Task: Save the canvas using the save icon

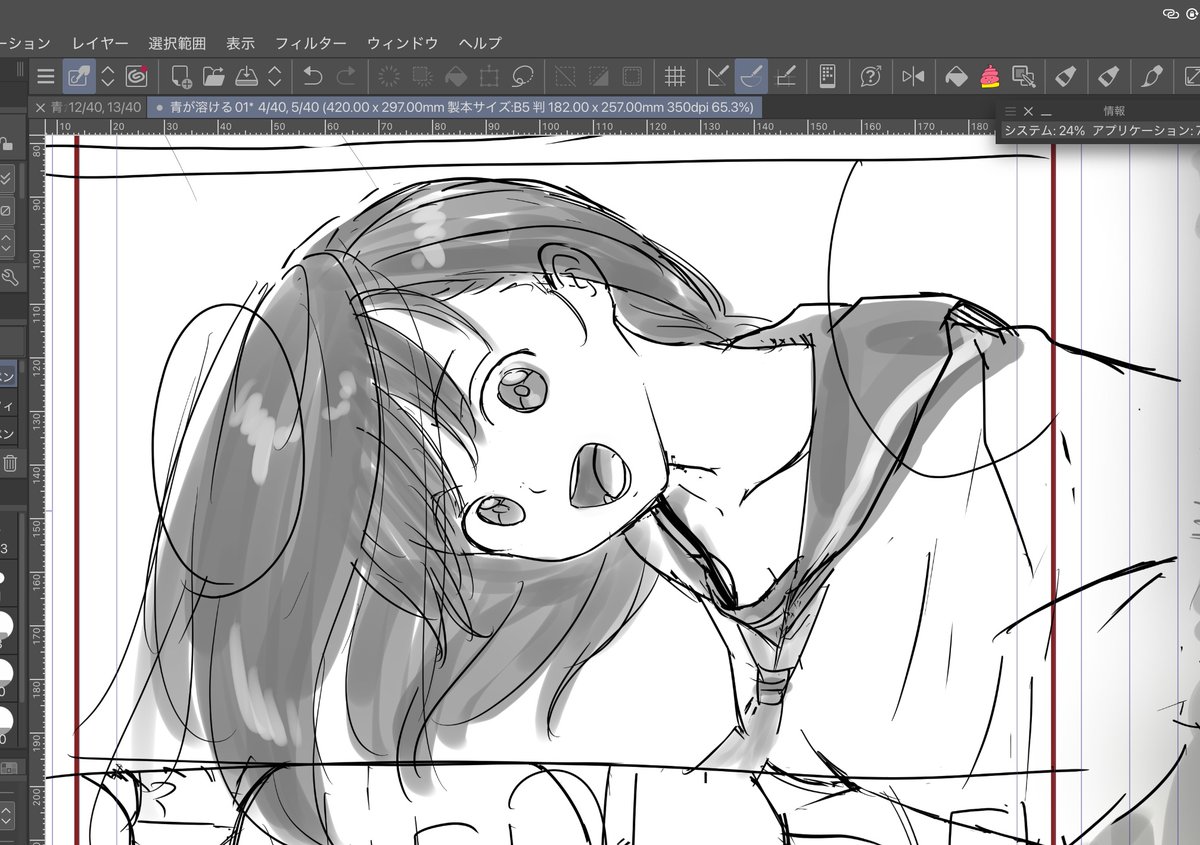Action: 247,76
